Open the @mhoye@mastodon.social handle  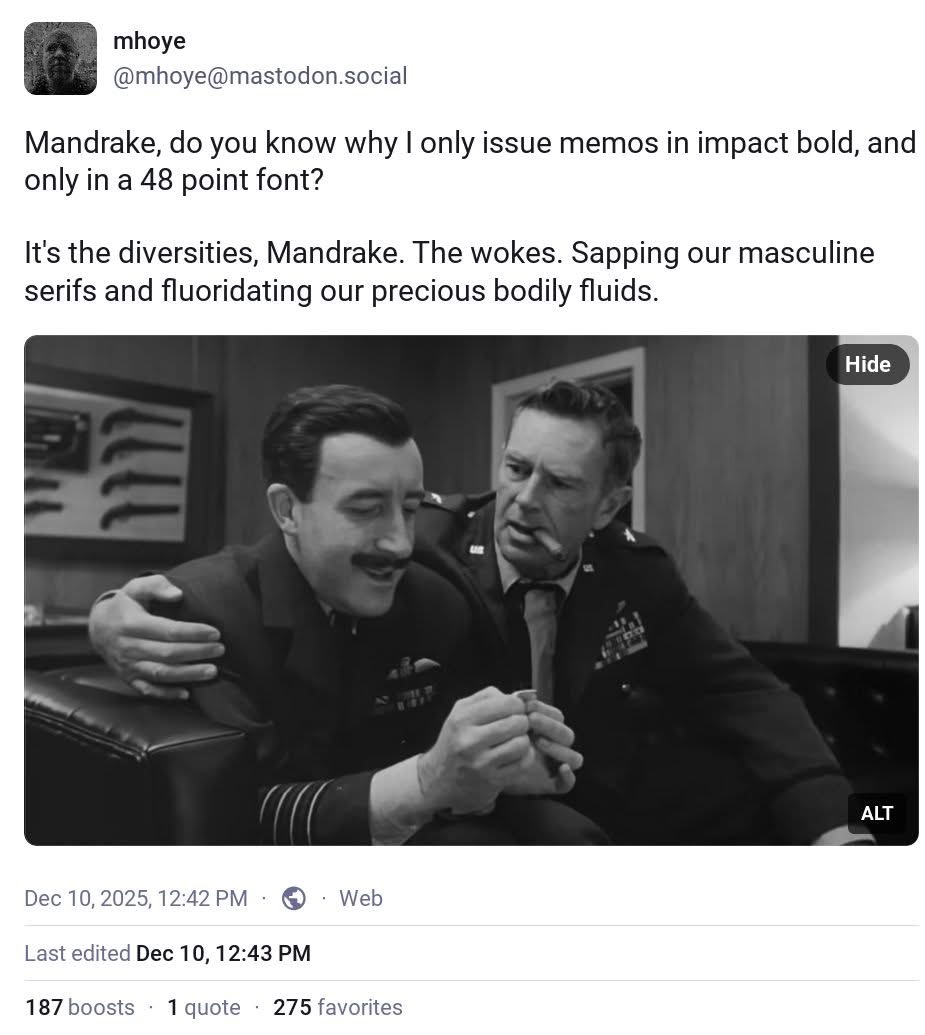(260, 76)
